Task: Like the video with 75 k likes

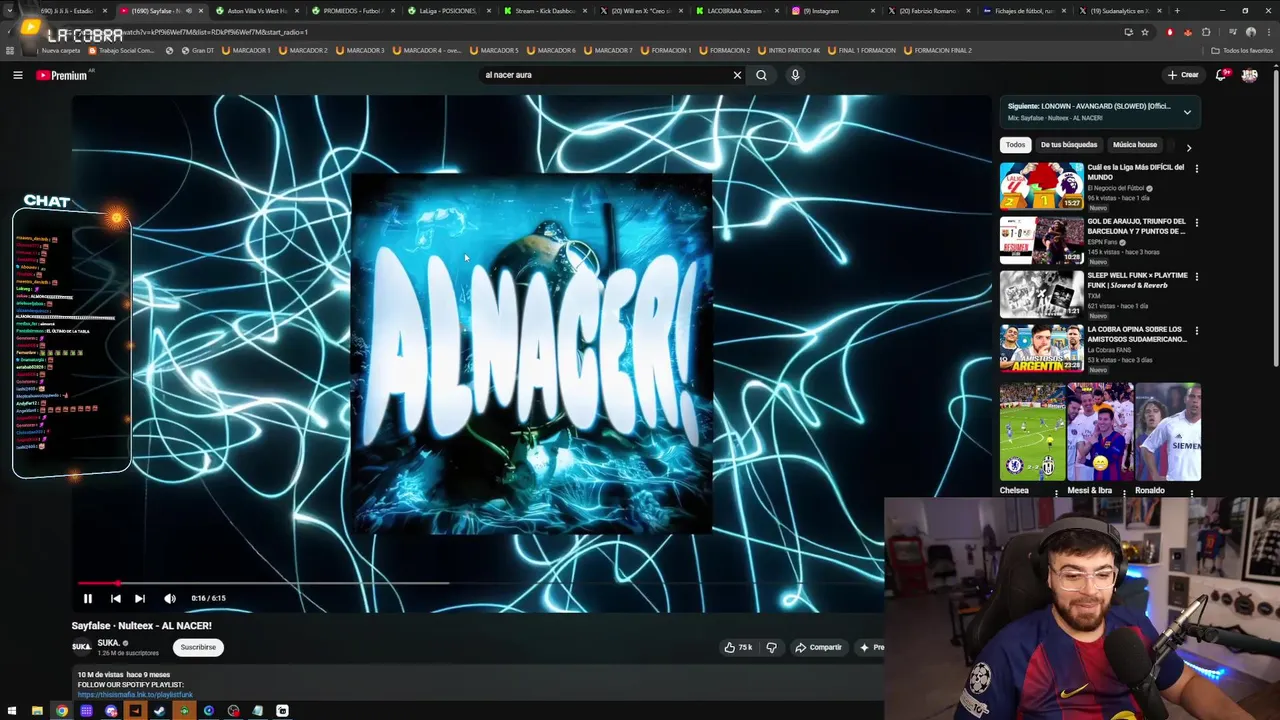Action: pyautogui.click(x=738, y=647)
